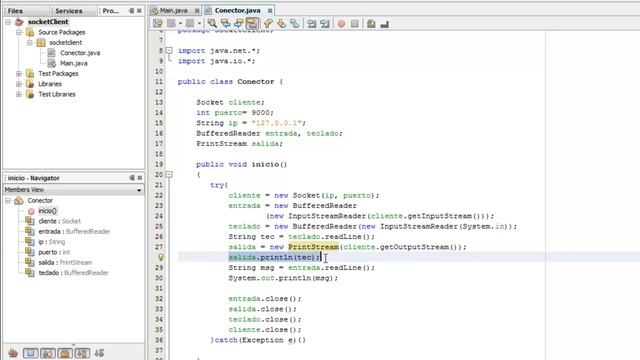Collapse the socketClient project node
640x360 pixels.
pos(8,22)
